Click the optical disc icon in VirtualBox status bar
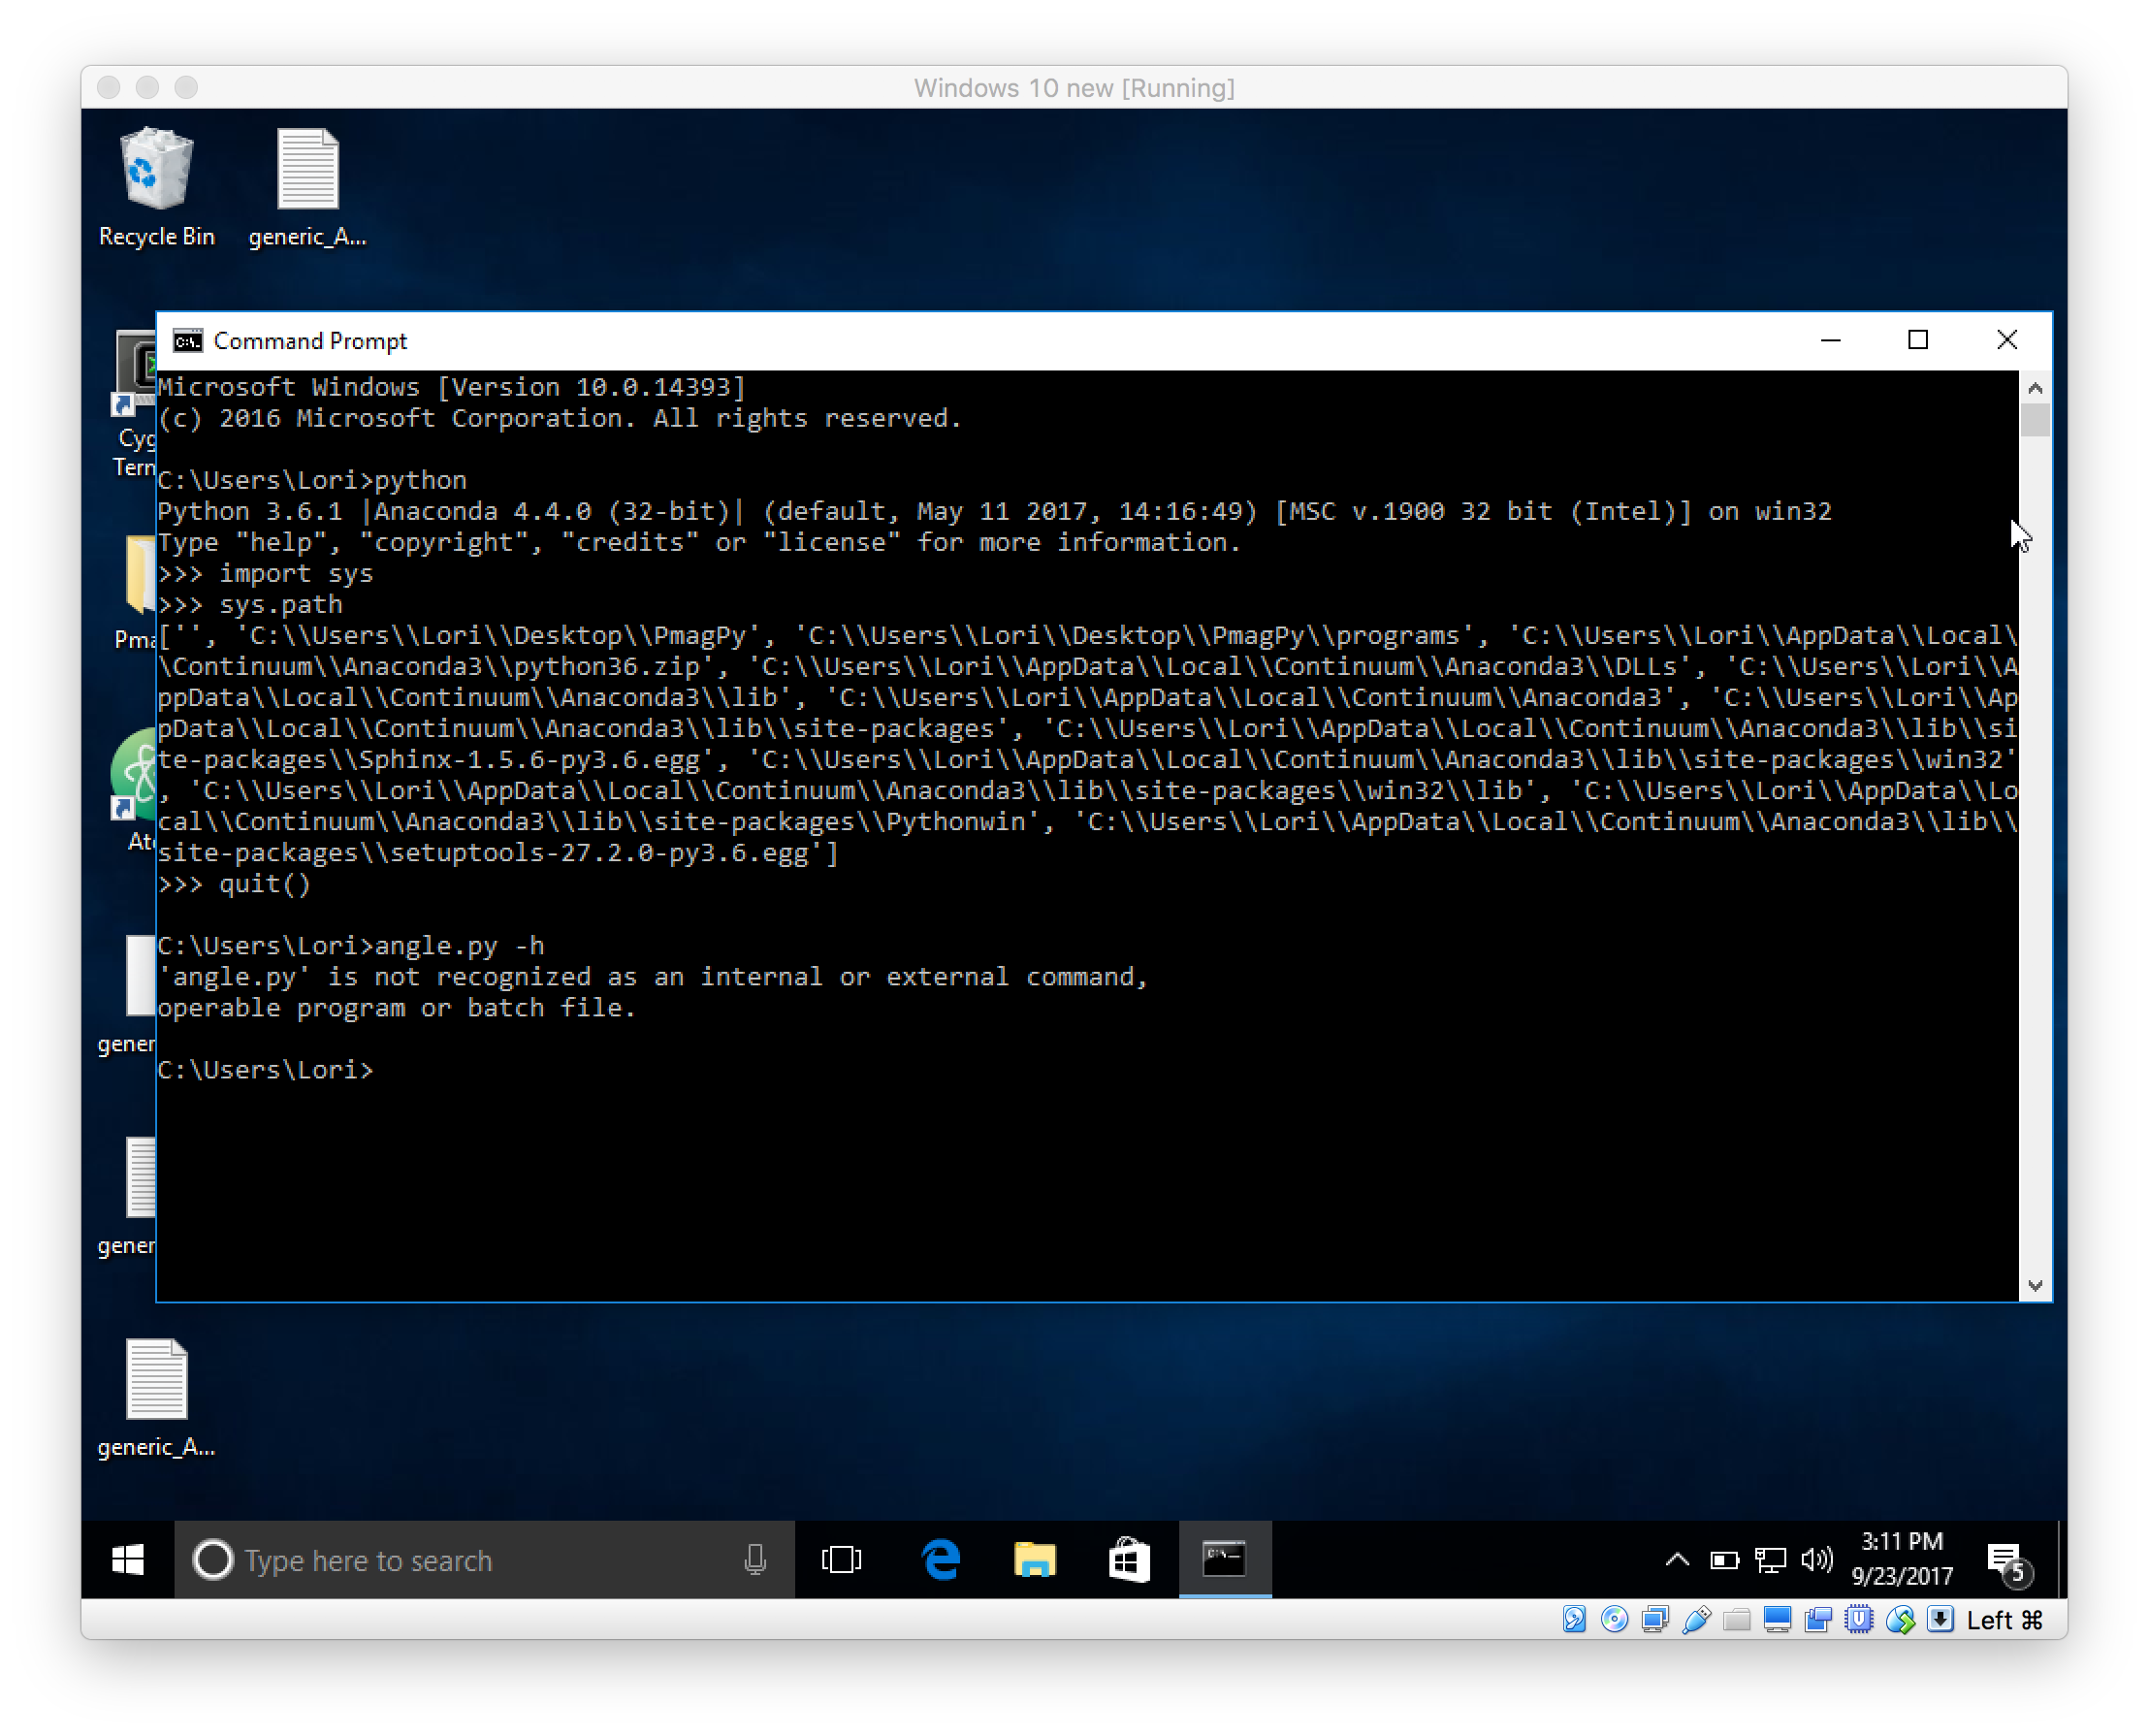 [1614, 1618]
